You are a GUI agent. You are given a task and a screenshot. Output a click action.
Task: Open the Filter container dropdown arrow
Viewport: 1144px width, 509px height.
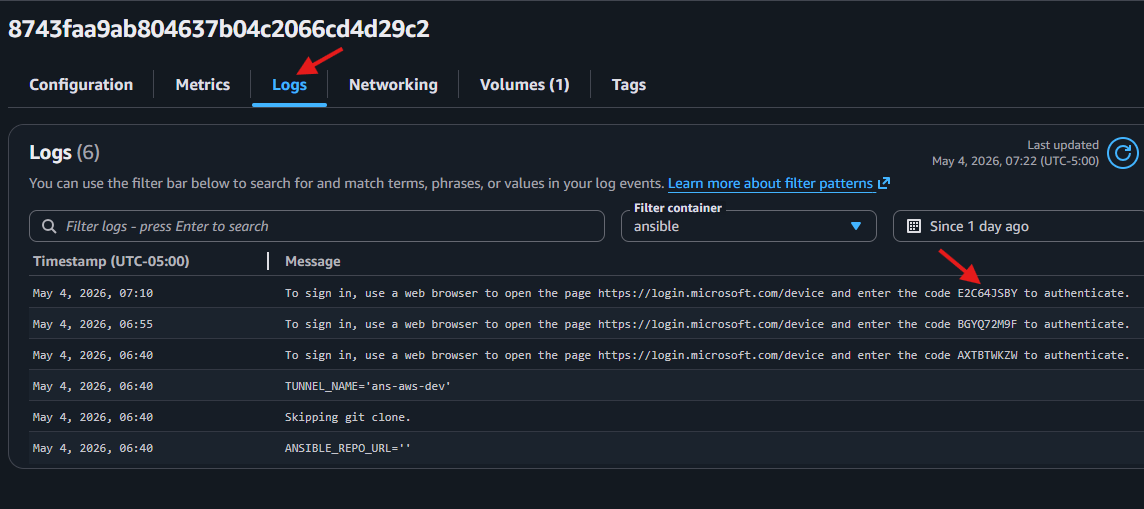click(857, 226)
